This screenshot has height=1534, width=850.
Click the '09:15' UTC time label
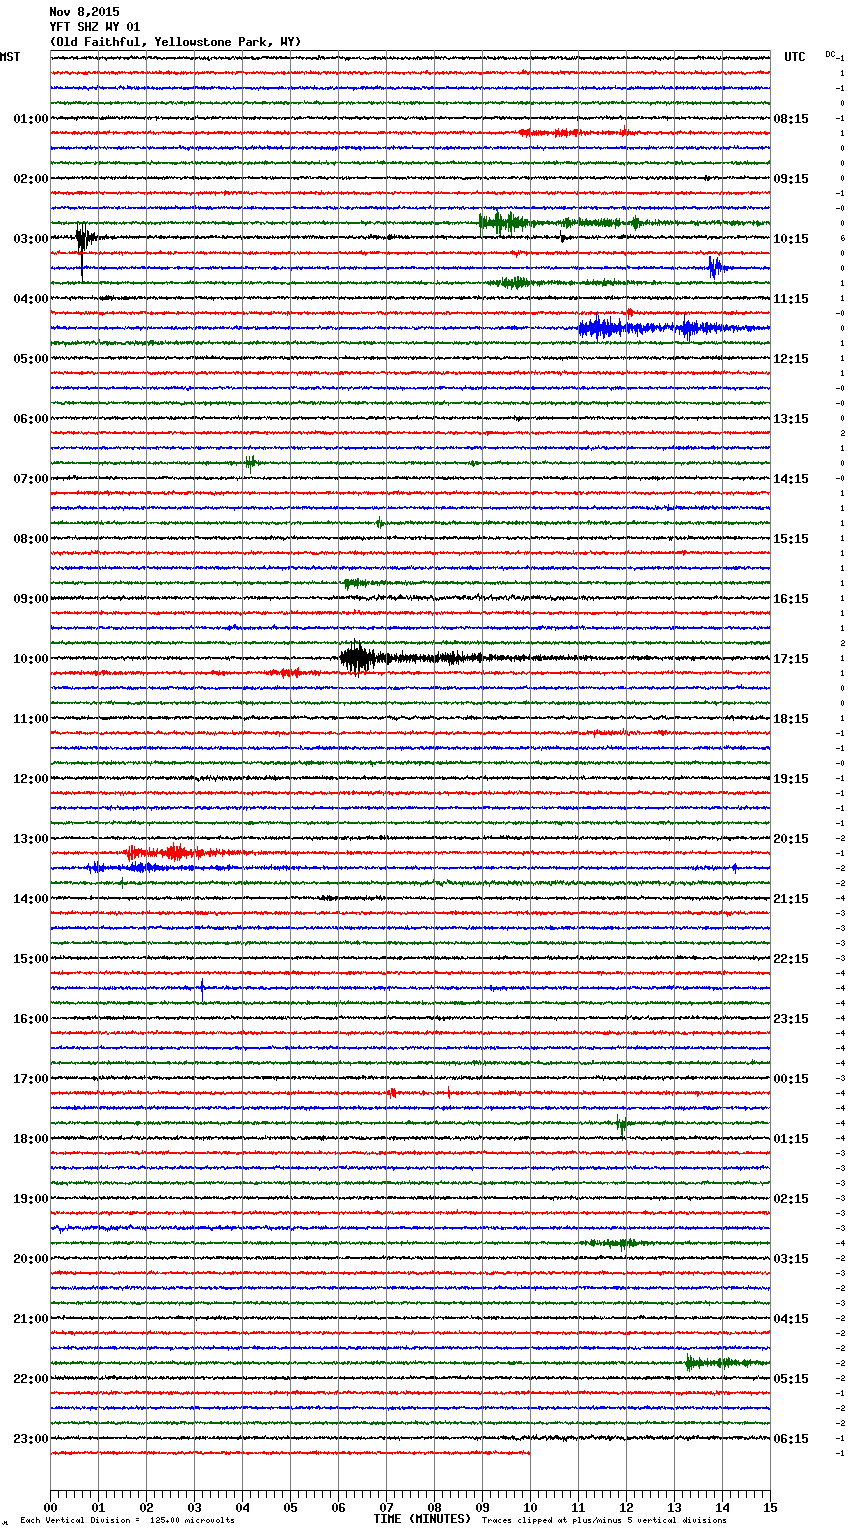click(x=791, y=179)
